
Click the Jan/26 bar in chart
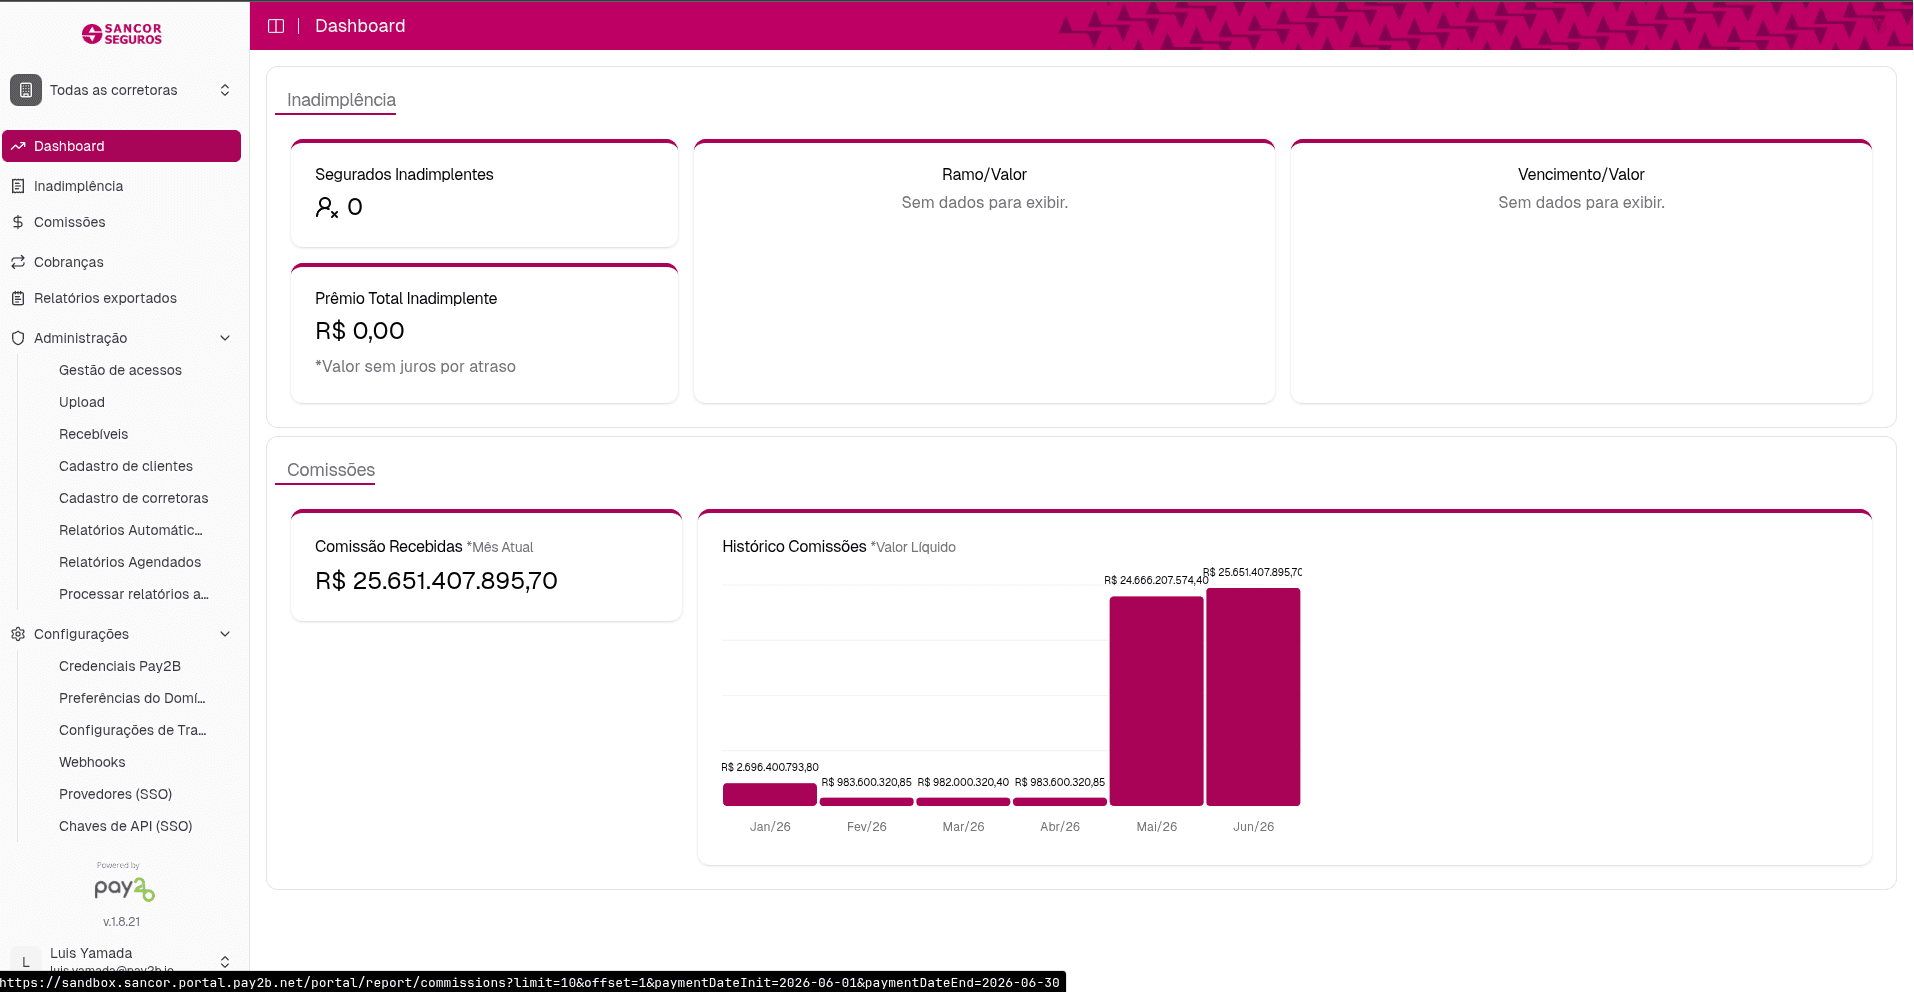pyautogui.click(x=770, y=794)
